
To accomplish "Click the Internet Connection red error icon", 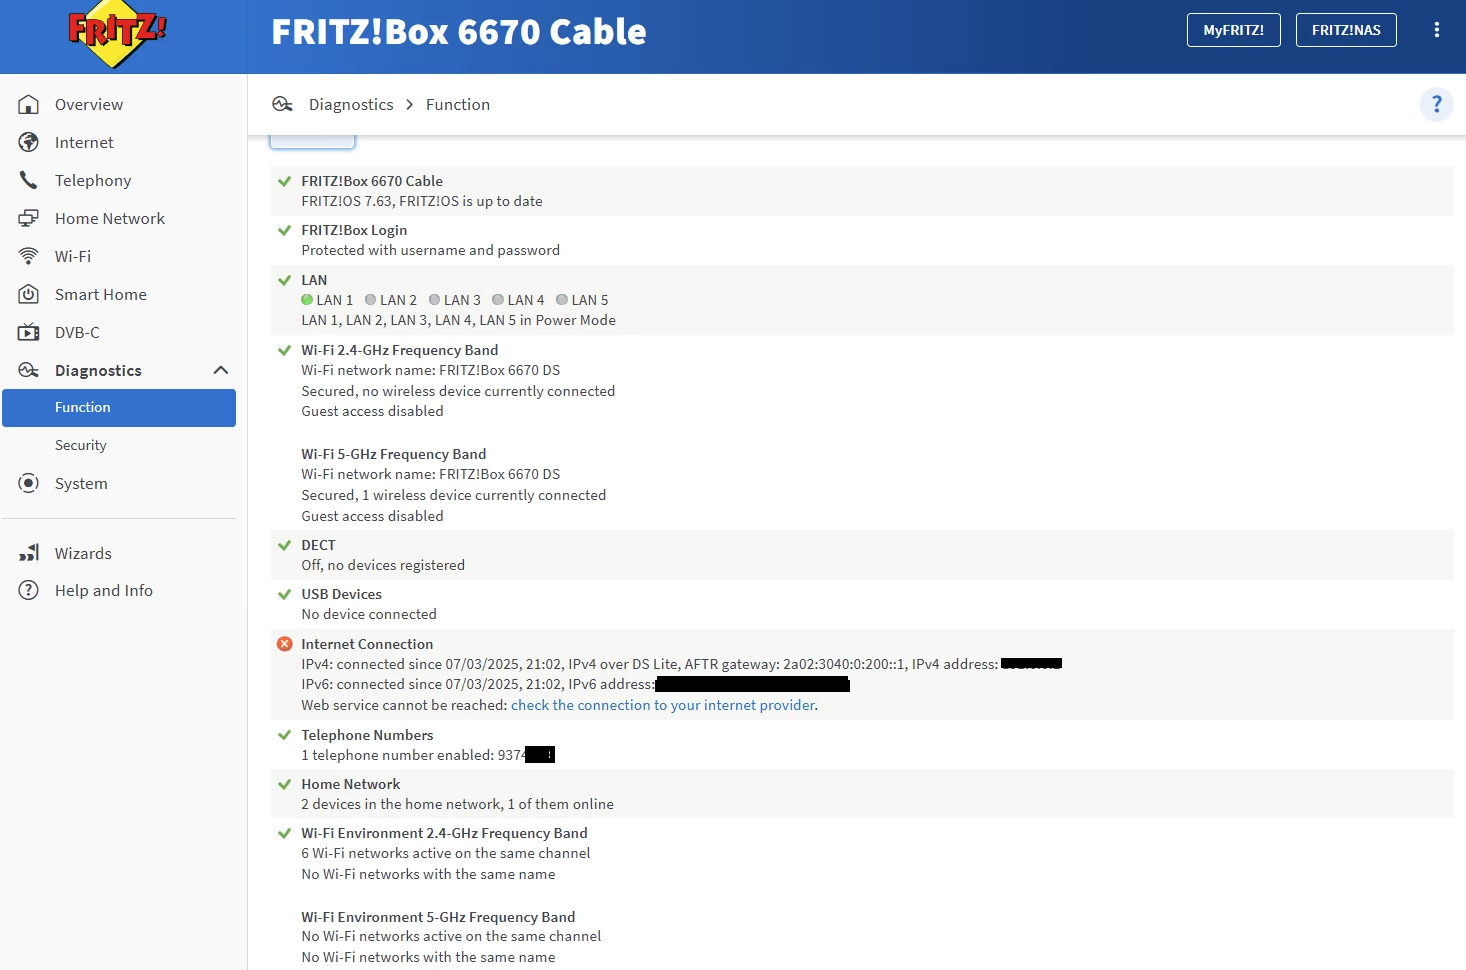I will tap(285, 644).
